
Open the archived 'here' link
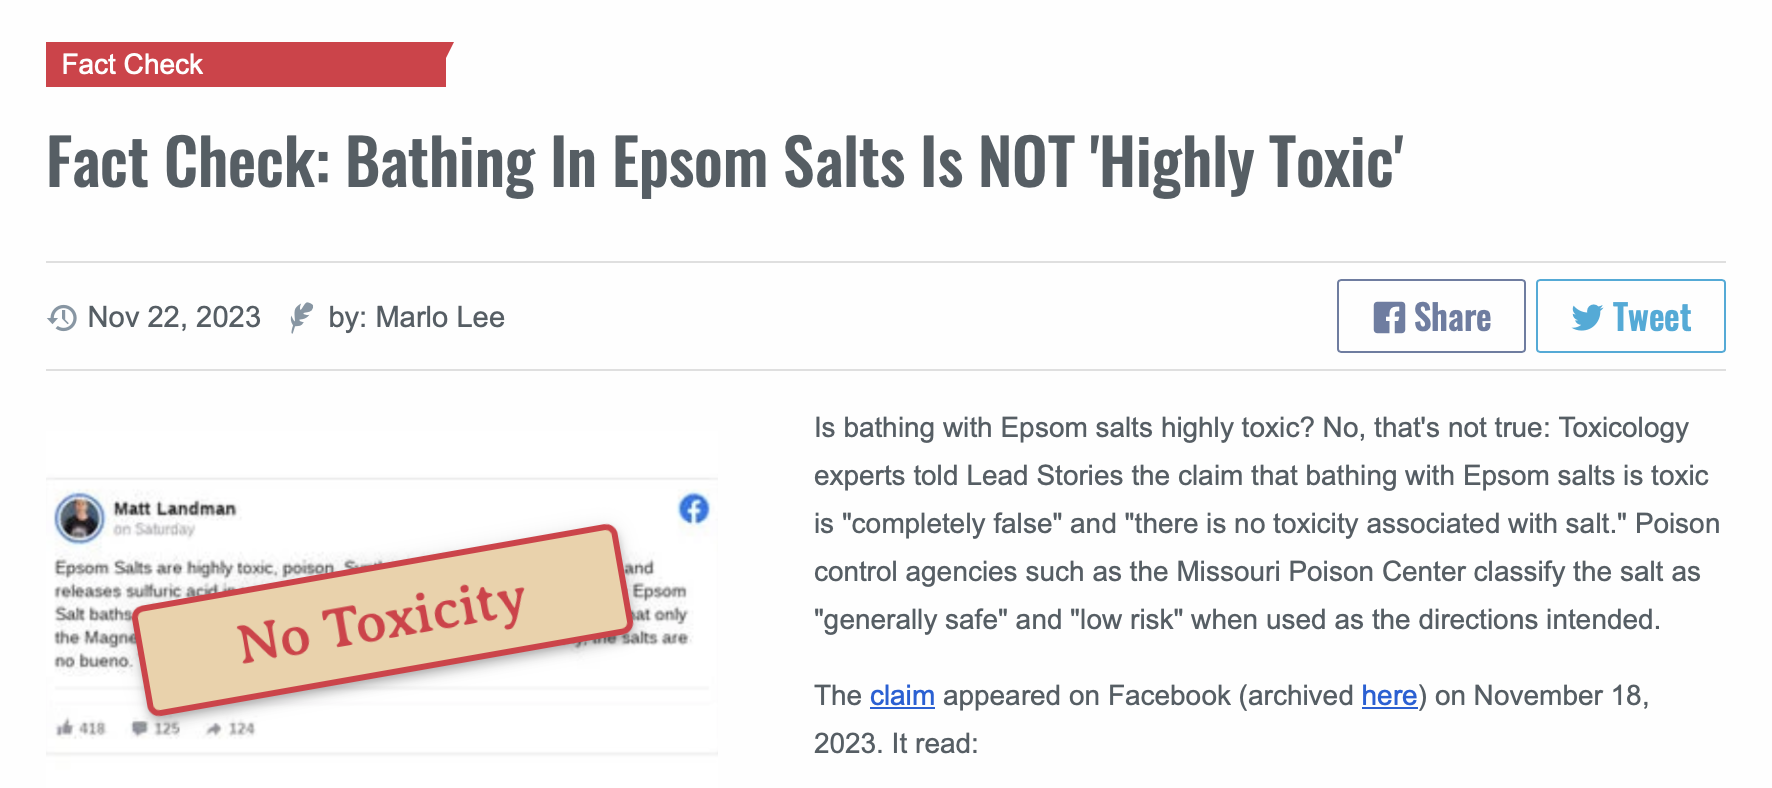1389,695
